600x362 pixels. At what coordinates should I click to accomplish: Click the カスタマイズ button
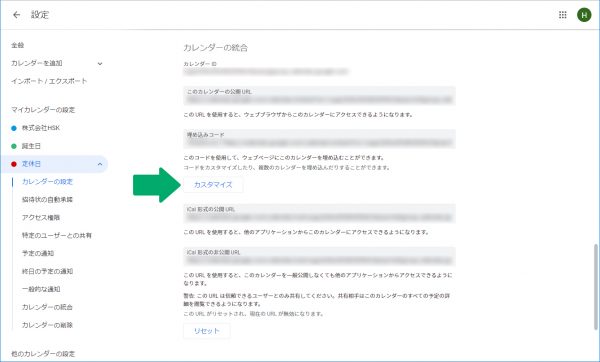213,185
